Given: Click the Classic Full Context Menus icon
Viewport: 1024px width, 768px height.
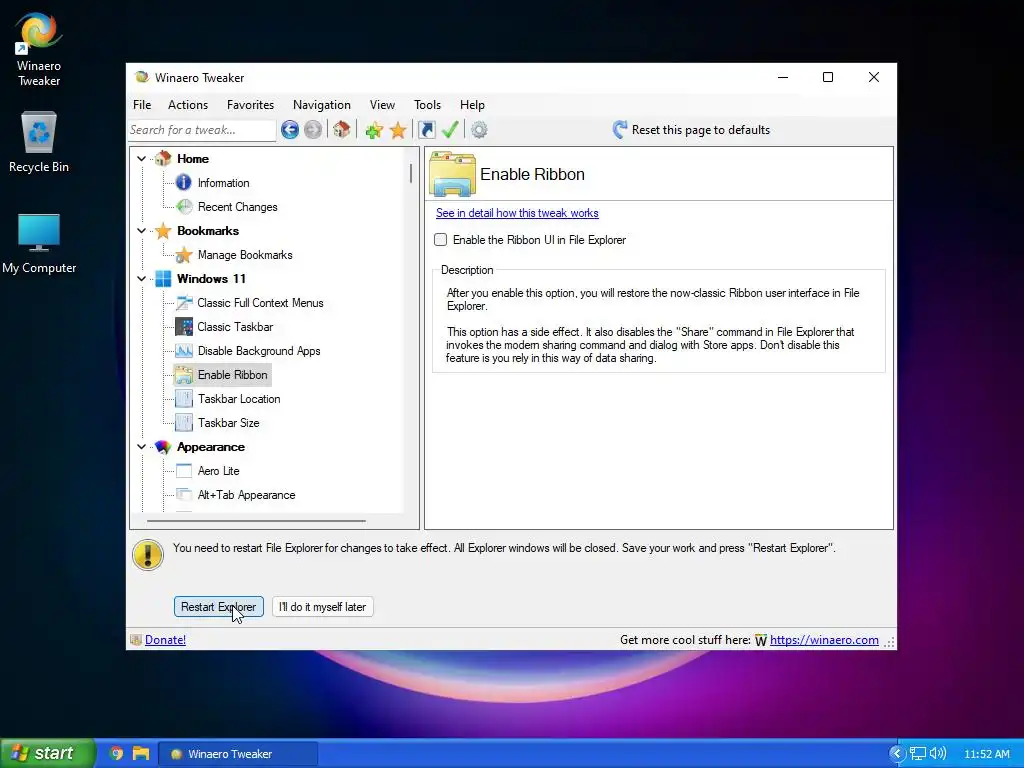Looking at the screenshot, I should (184, 303).
